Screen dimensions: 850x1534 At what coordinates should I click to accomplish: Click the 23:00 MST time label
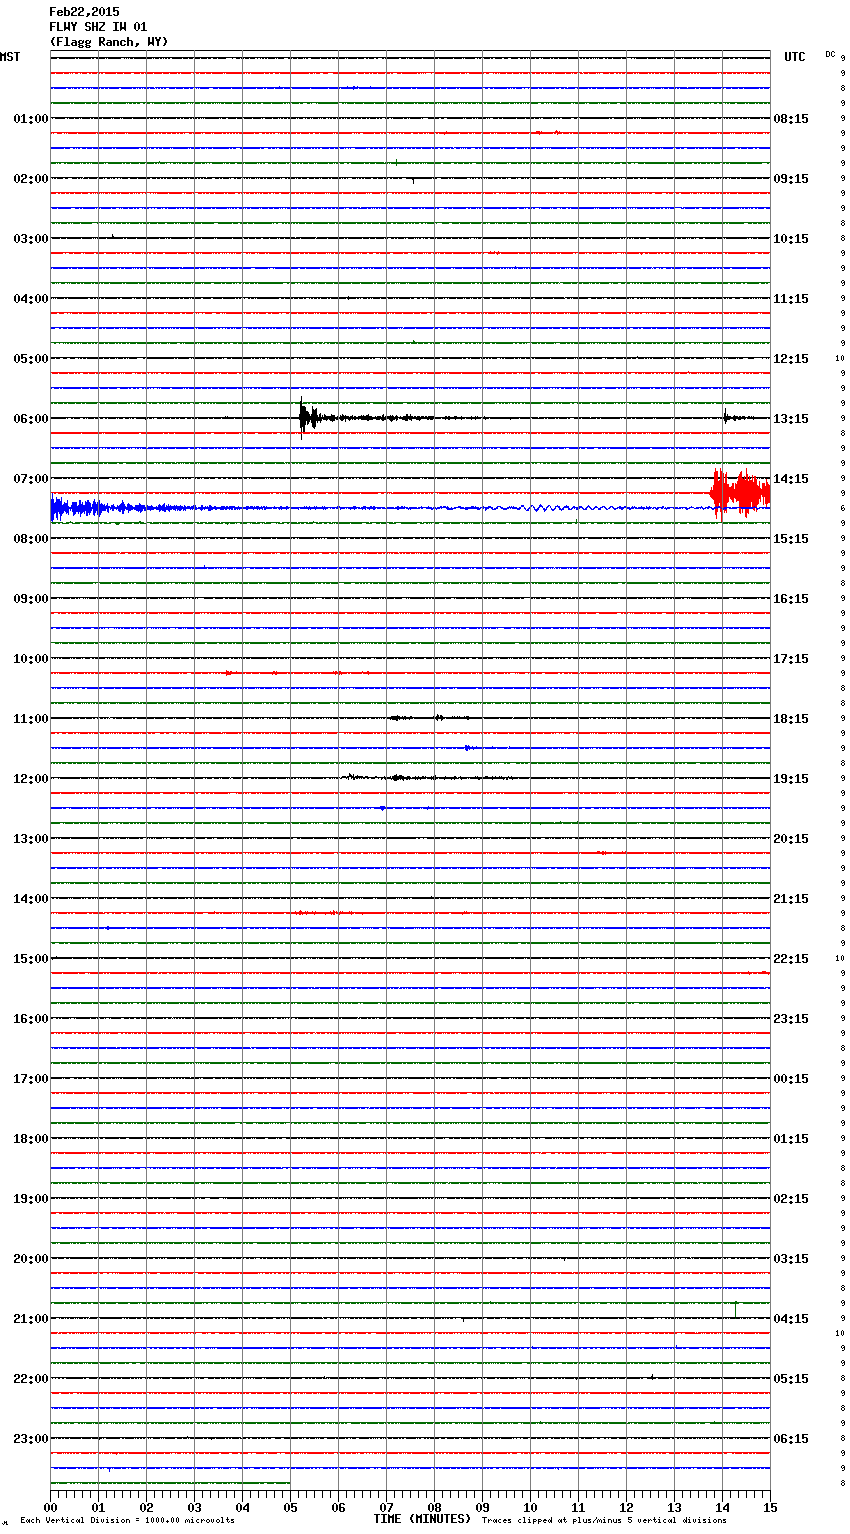(x=31, y=1439)
